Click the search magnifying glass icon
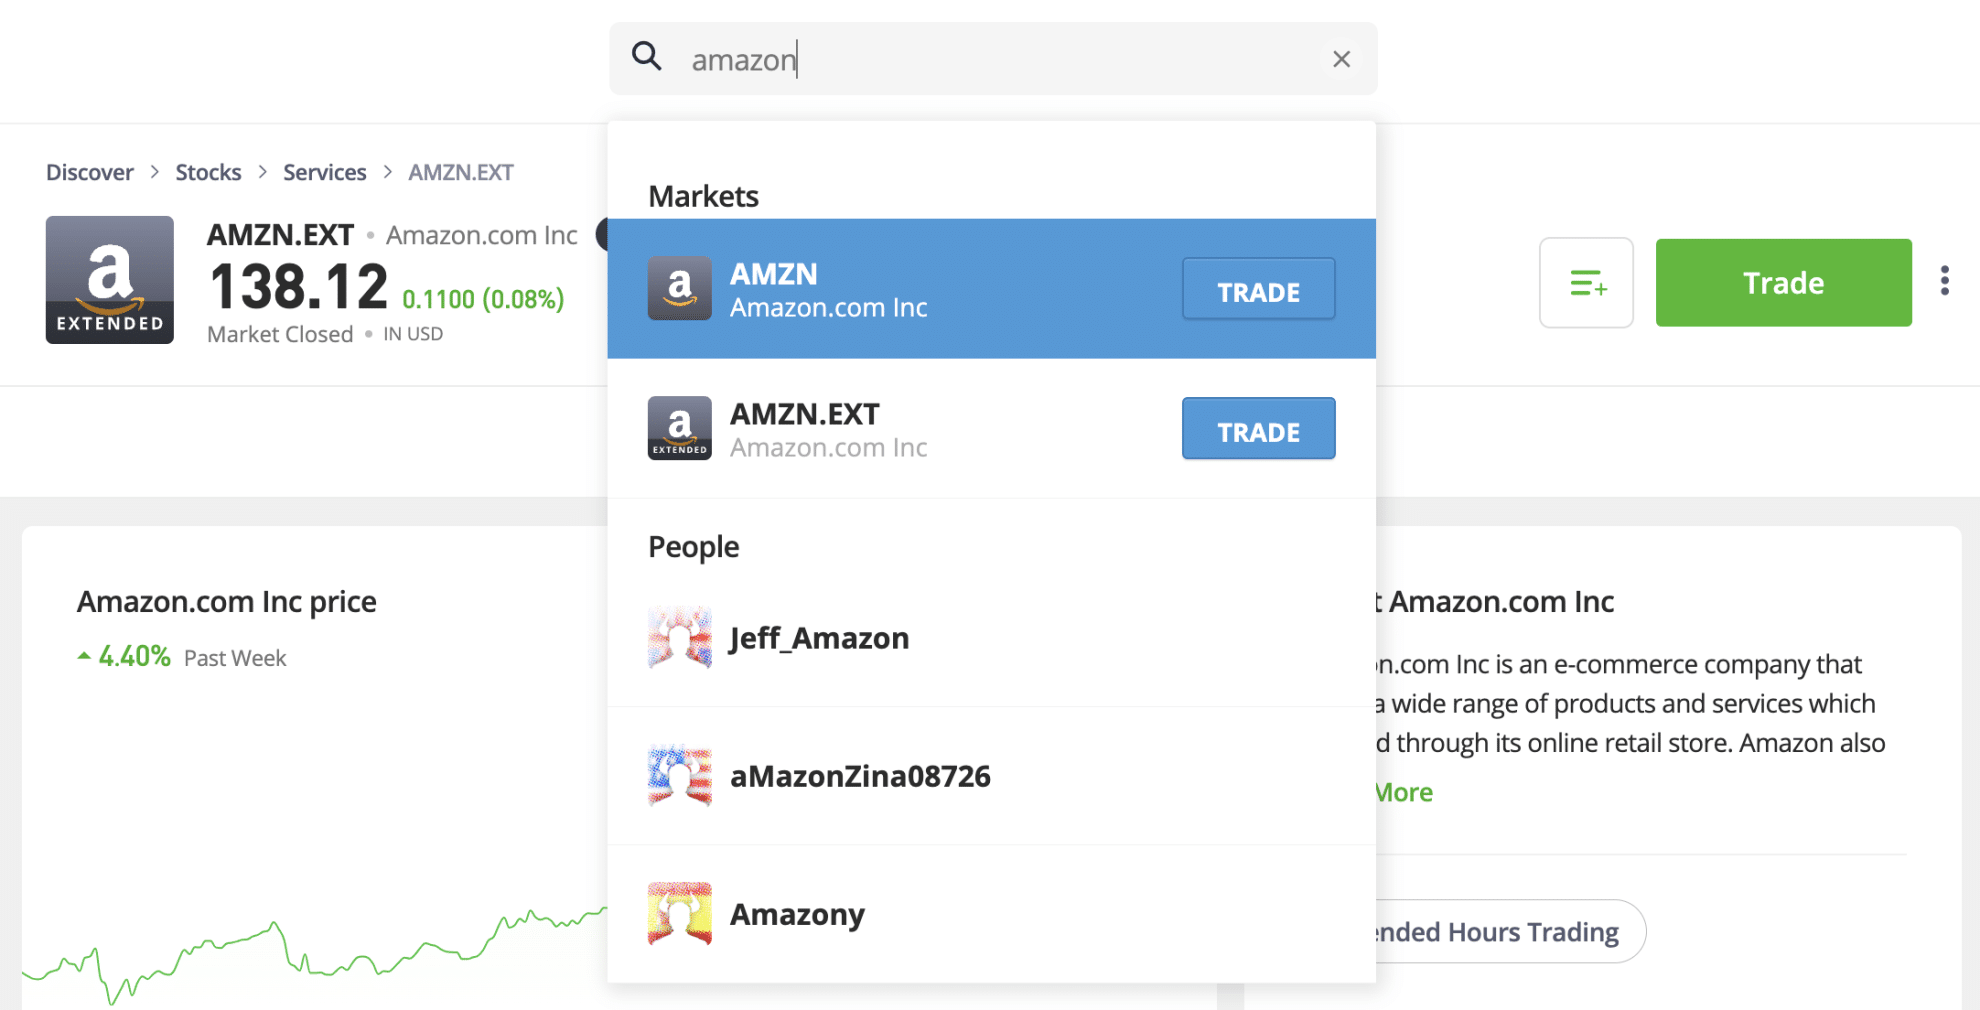The height and width of the screenshot is (1010, 1980). [647, 58]
